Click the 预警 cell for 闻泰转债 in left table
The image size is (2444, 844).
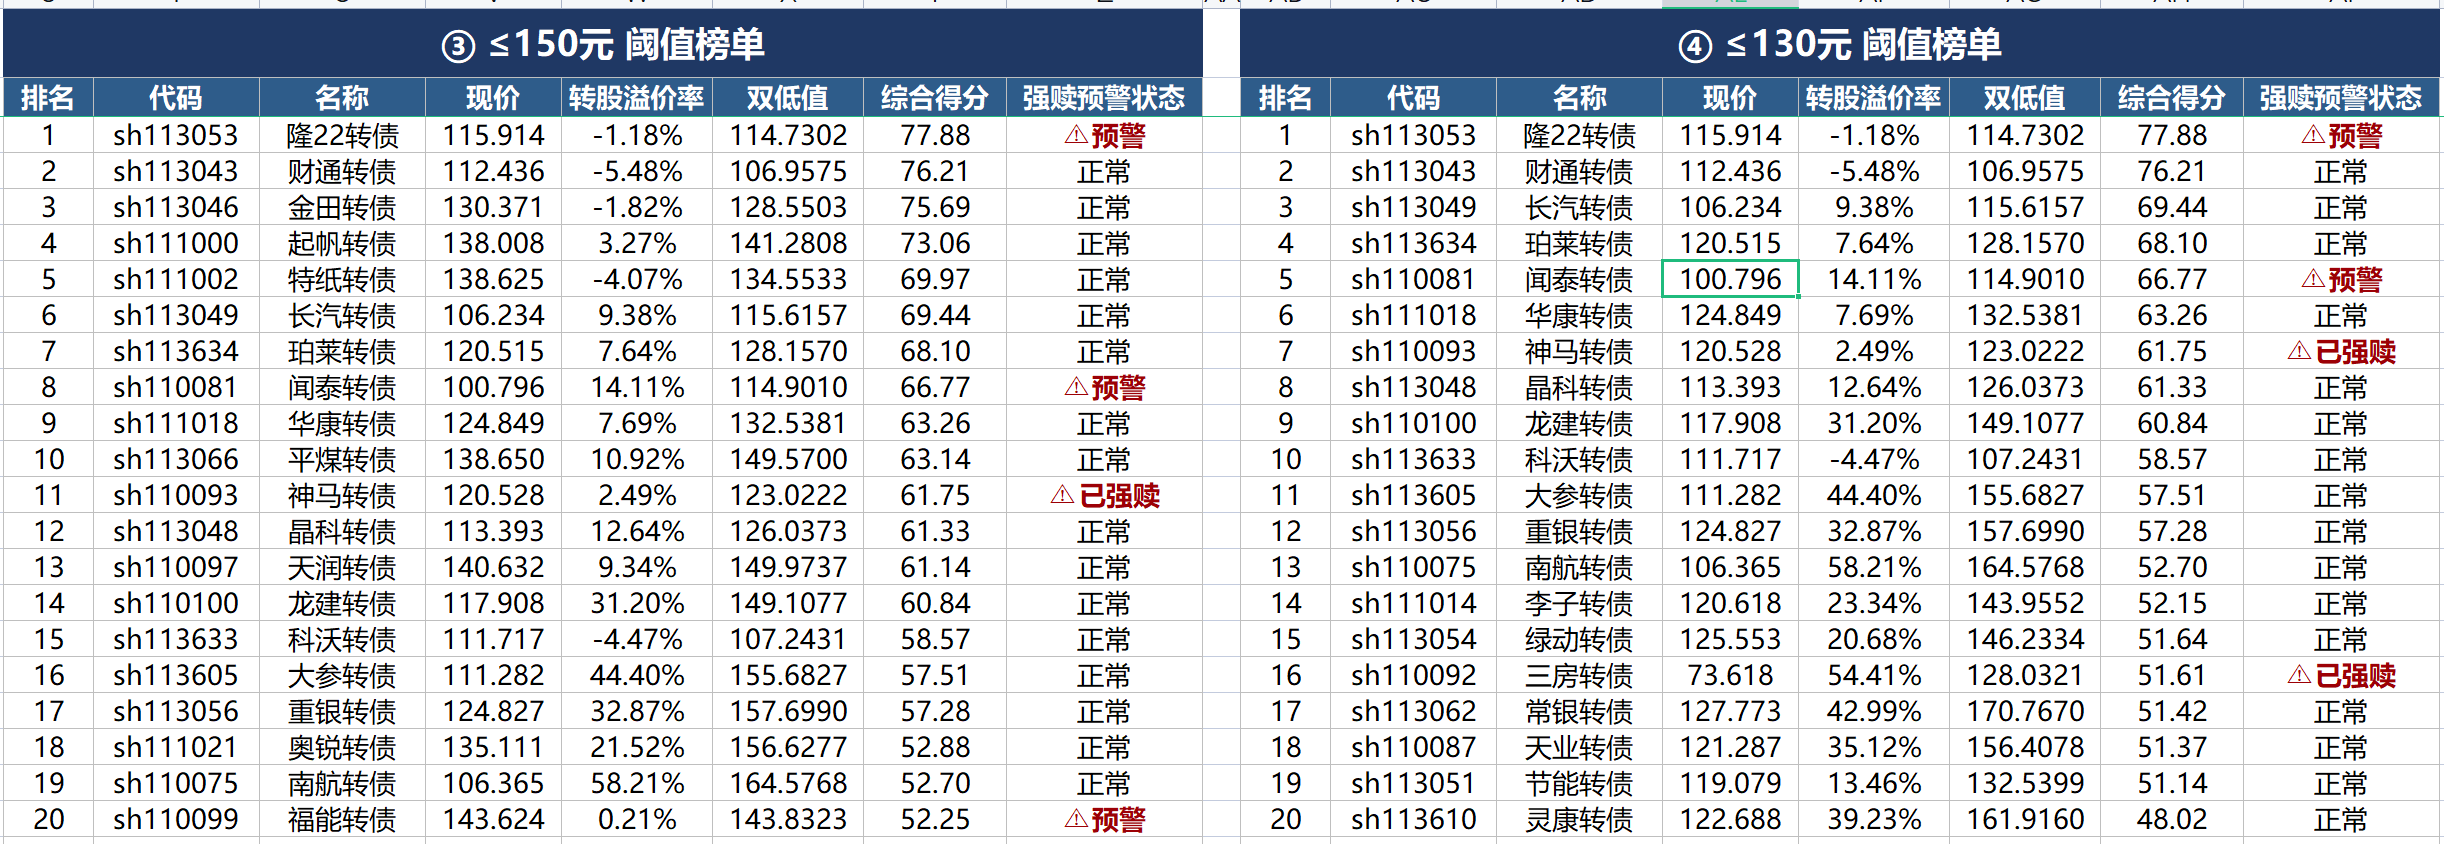[1104, 387]
